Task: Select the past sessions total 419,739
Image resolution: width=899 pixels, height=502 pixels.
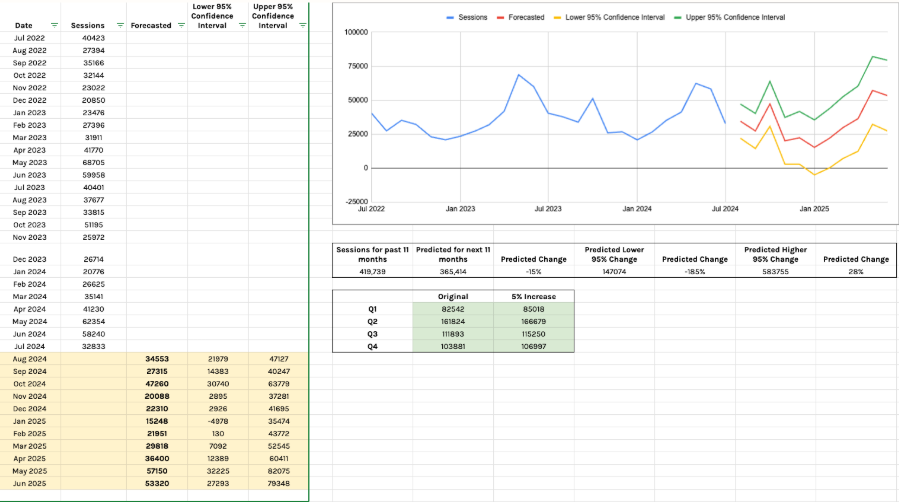Action: [373, 272]
